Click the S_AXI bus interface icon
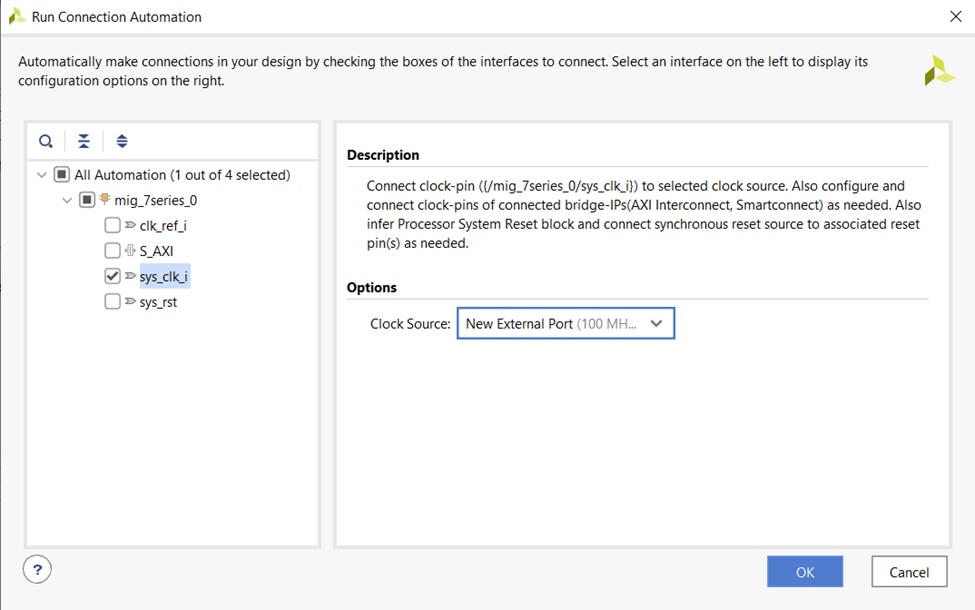Screen dimensions: 975x610 click(x=130, y=251)
